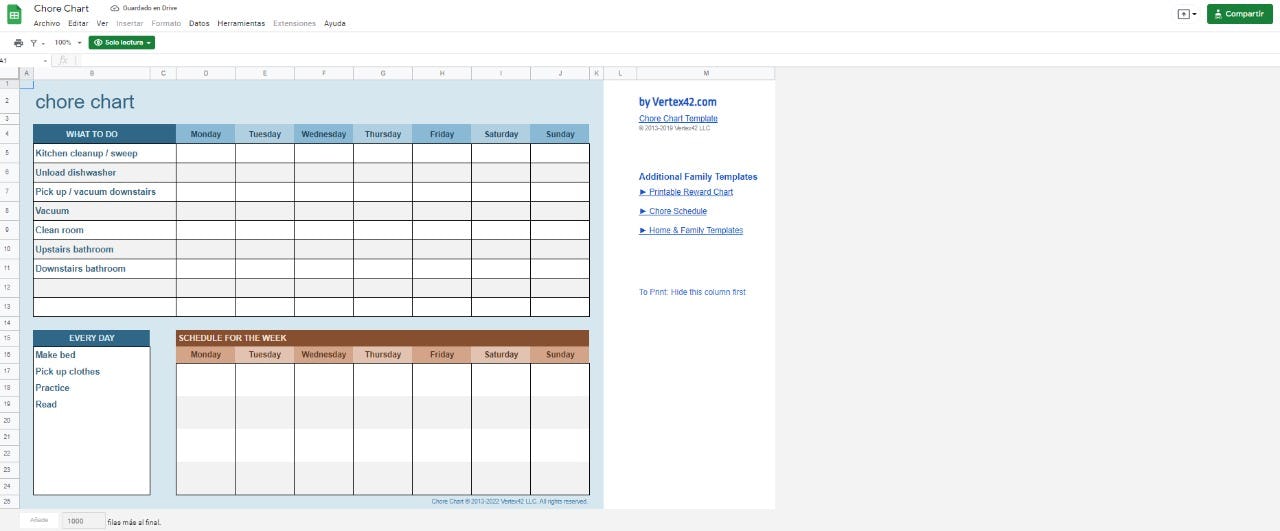This screenshot has width=1280, height=531.
Task: Open the zoom 100% dropdown
Action: [68, 43]
